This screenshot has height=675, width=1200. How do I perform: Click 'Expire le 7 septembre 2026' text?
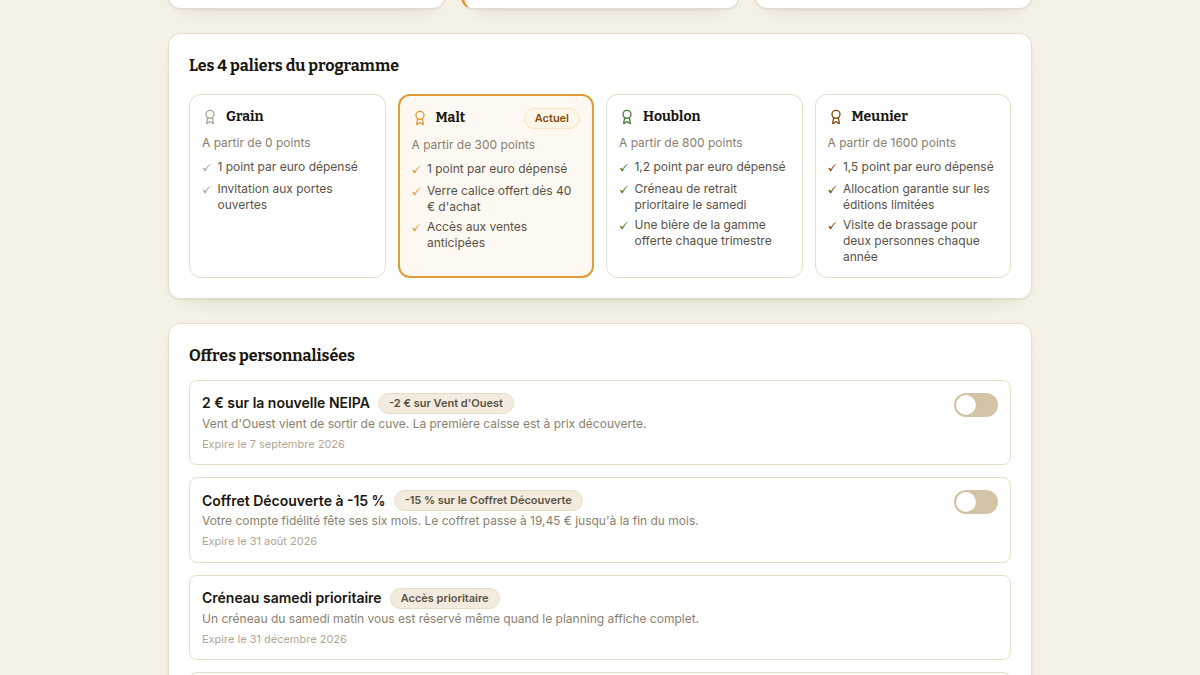[x=273, y=444]
